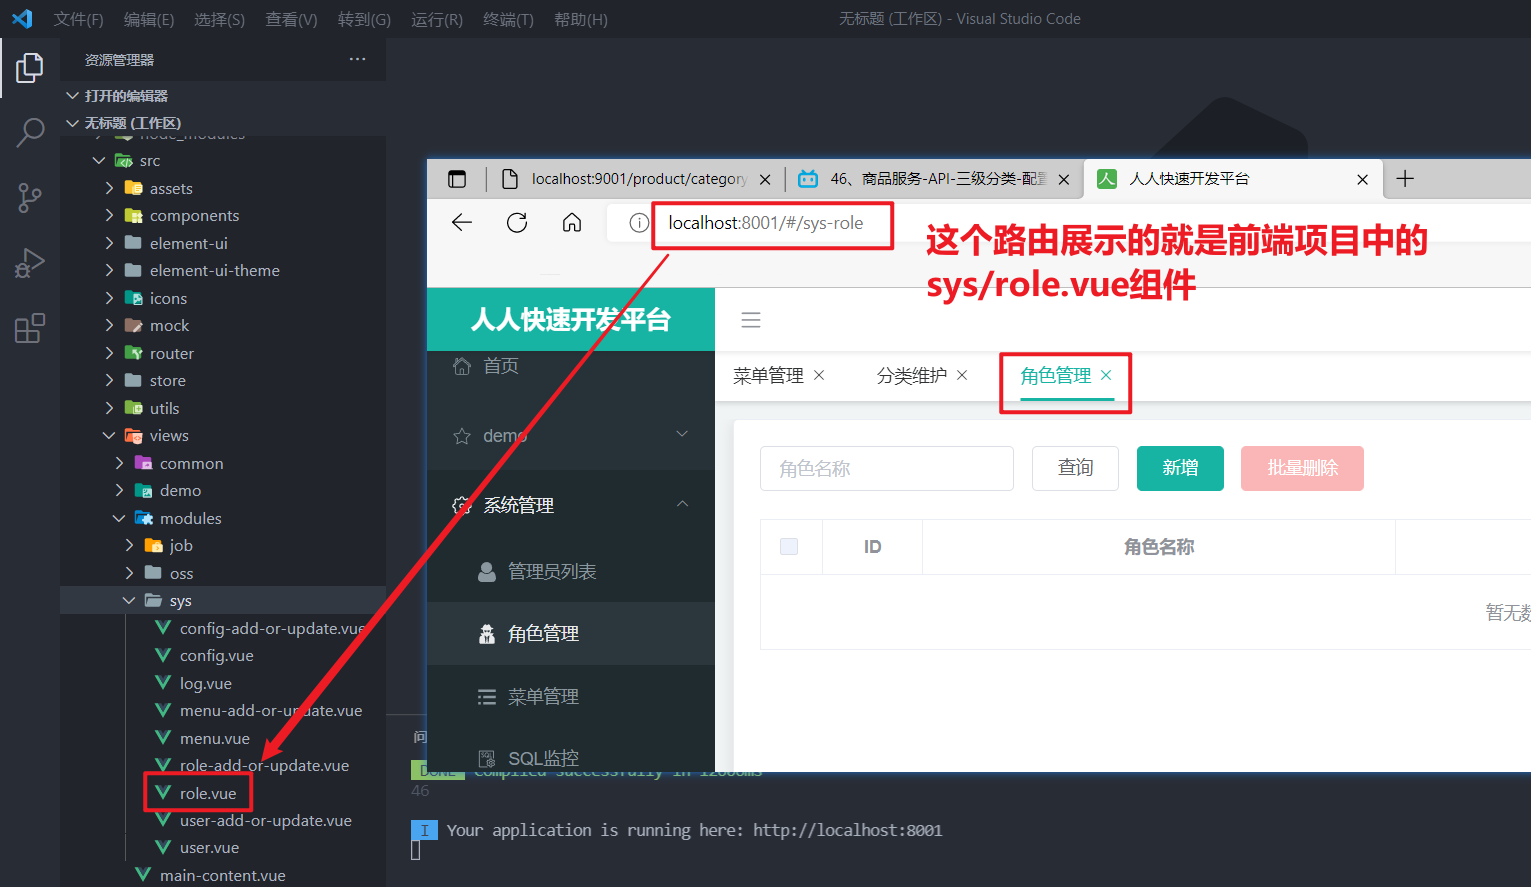This screenshot has height=887, width=1531.
Task: Expand the demo sidebar menu
Action: click(x=571, y=436)
